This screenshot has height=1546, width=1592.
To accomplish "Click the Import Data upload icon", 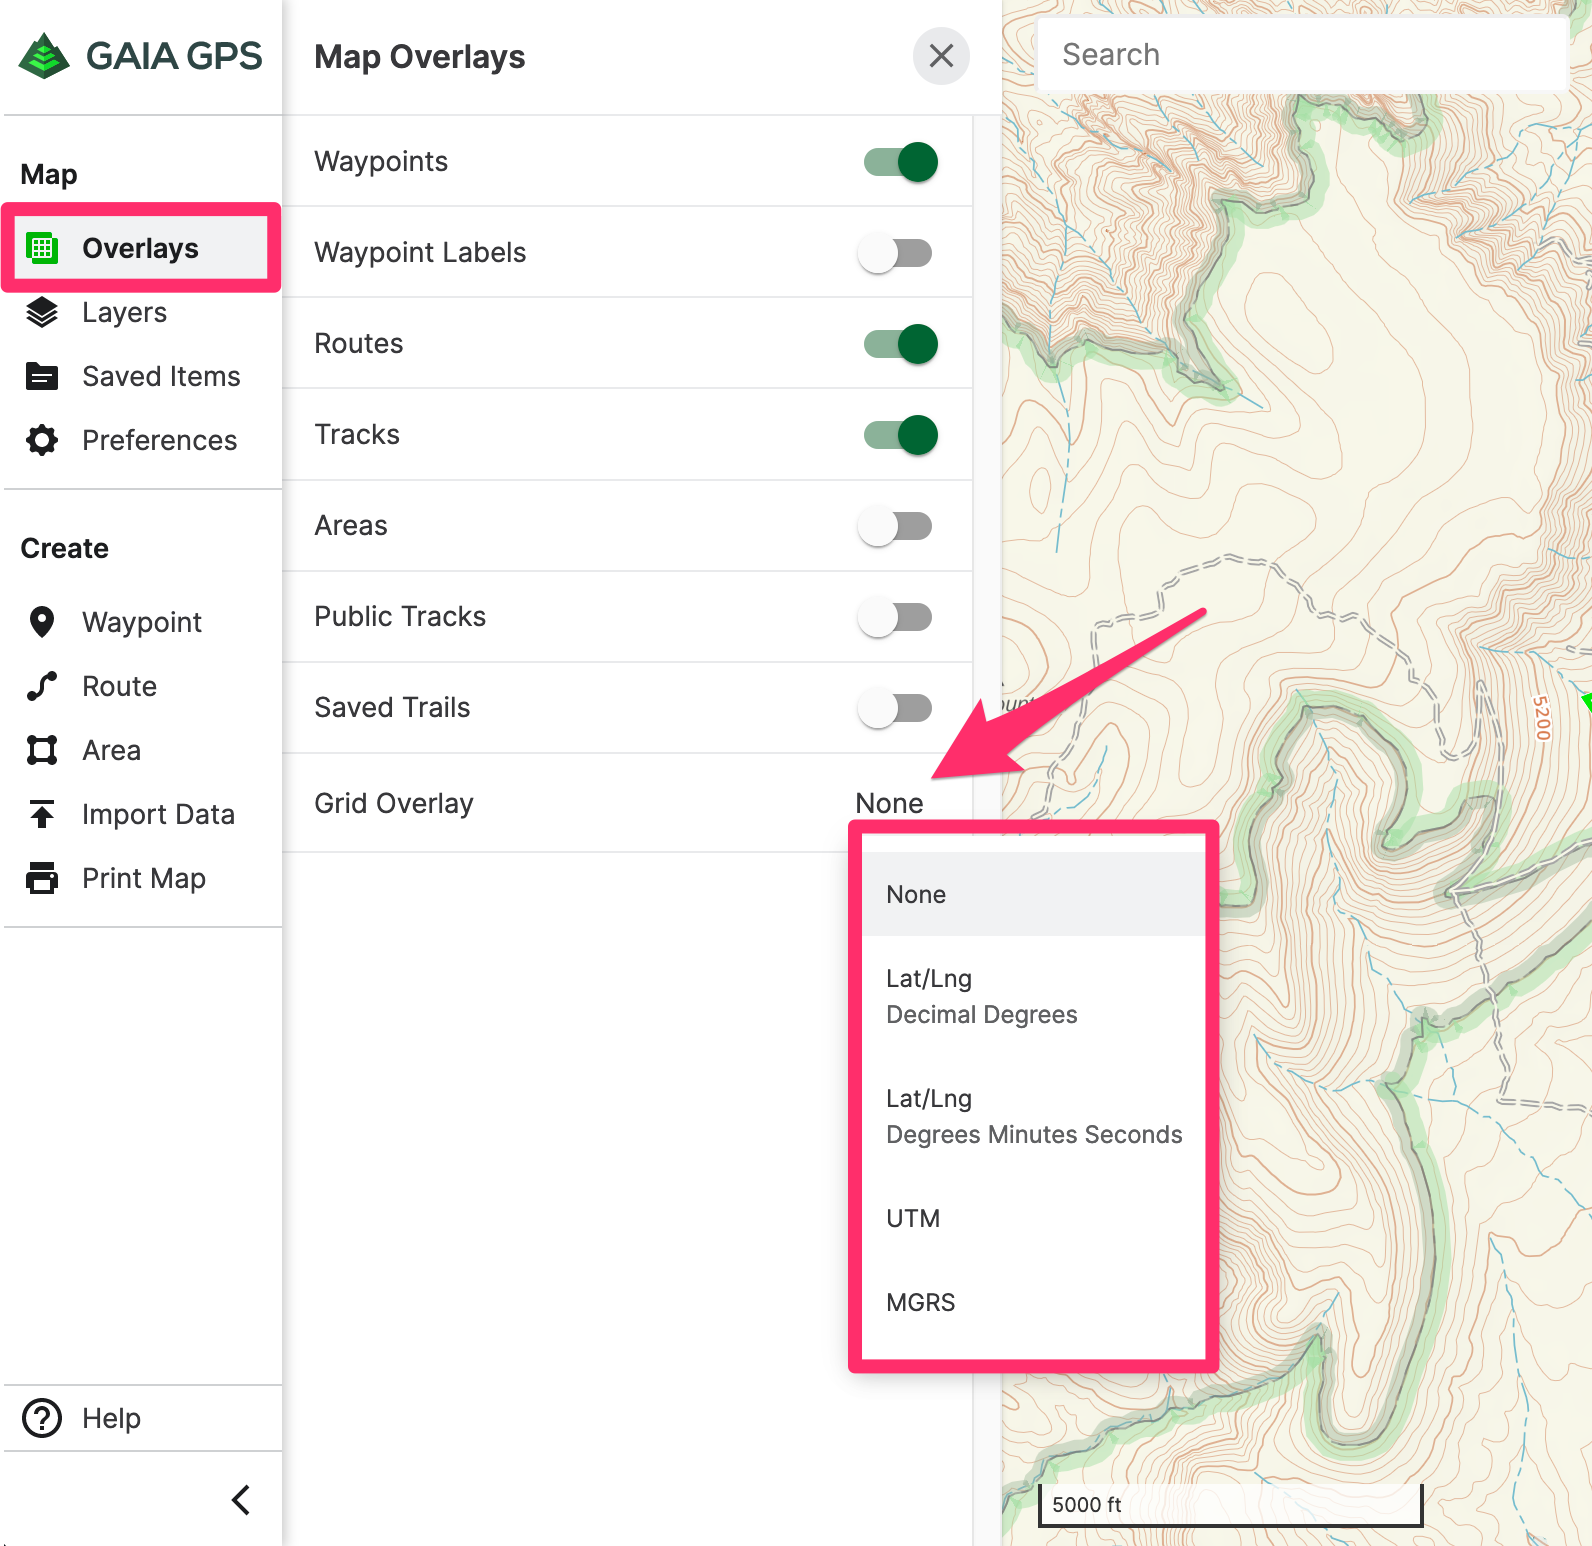I will (42, 814).
